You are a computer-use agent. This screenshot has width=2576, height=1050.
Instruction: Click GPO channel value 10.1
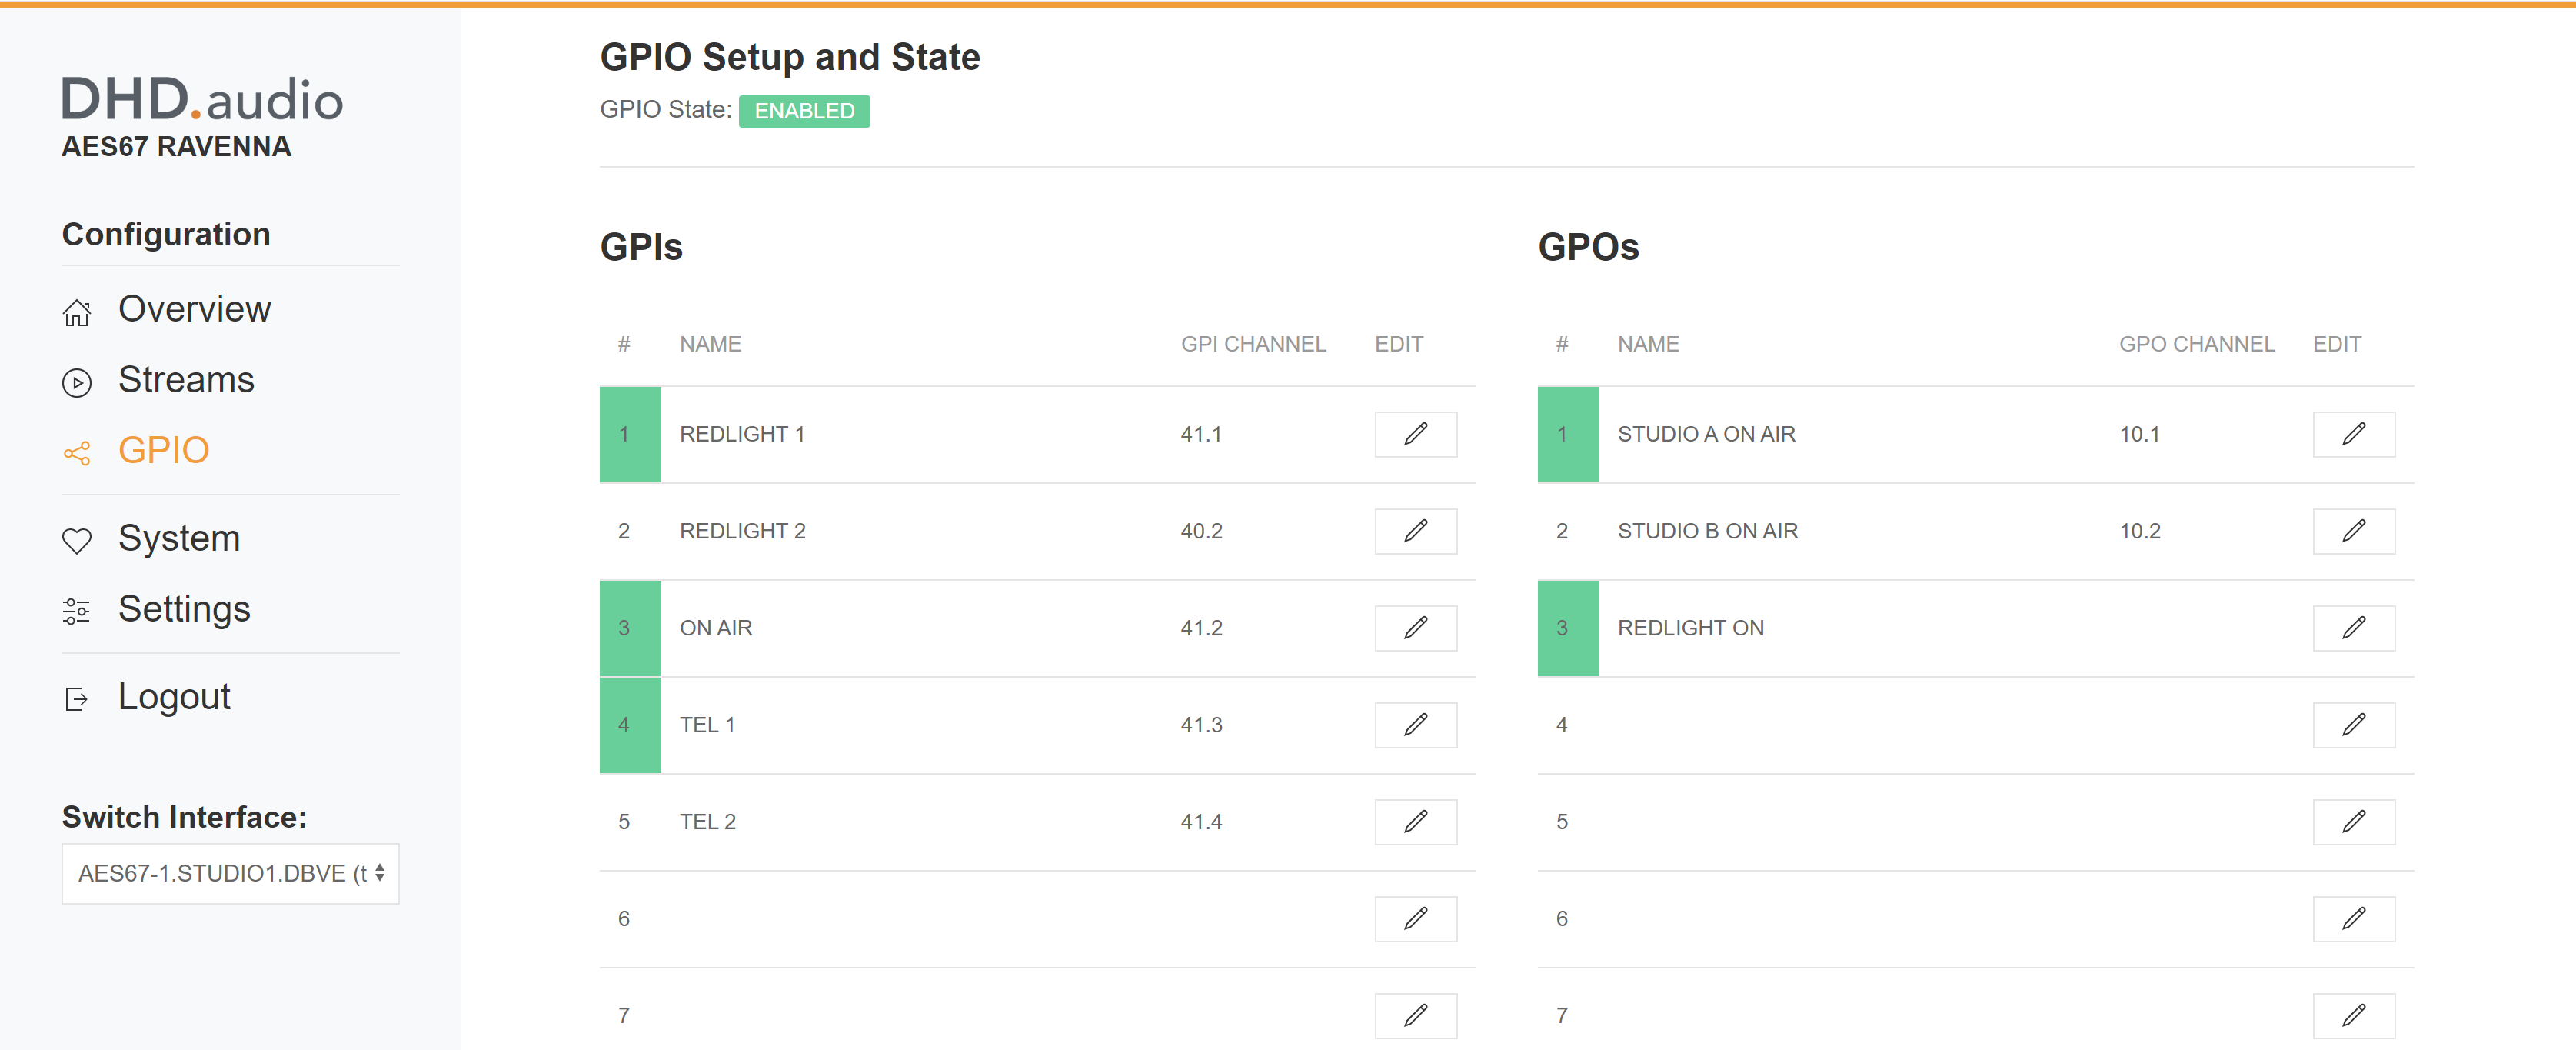2139,434
